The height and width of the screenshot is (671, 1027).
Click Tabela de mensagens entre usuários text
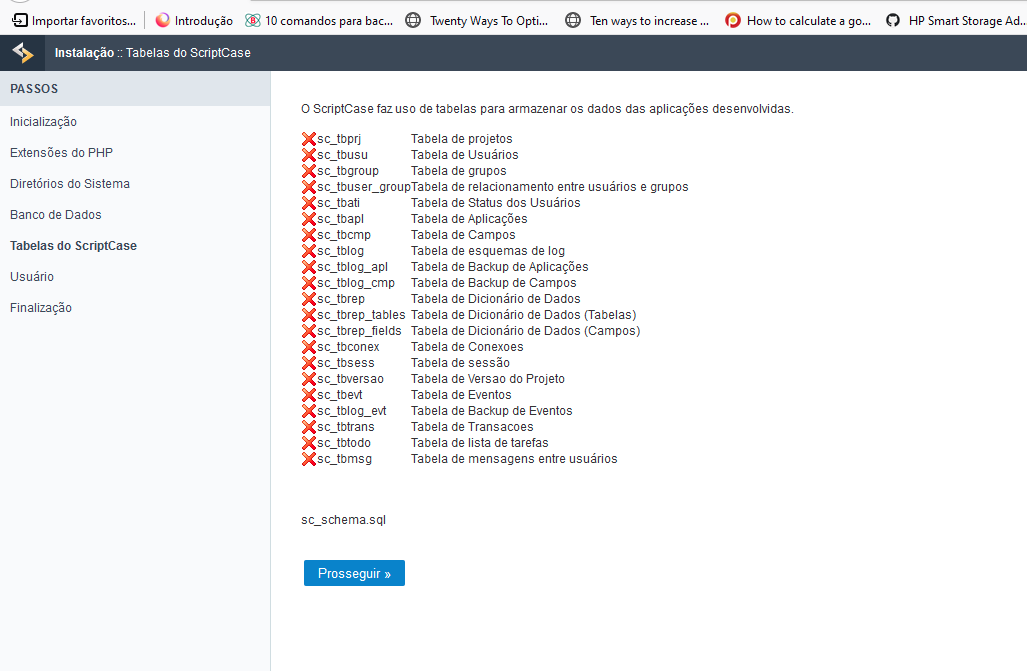tap(514, 459)
